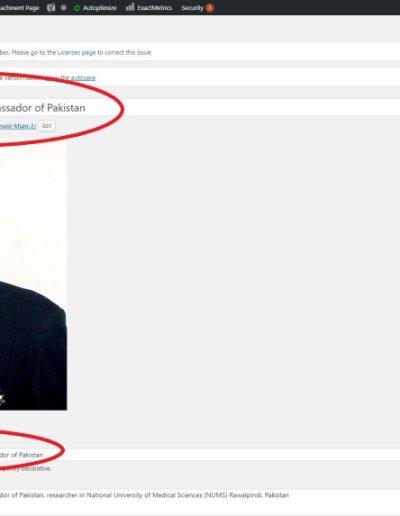This screenshot has width=400, height=516.
Task: Click the attachment permalink URL
Action: pos(18,126)
